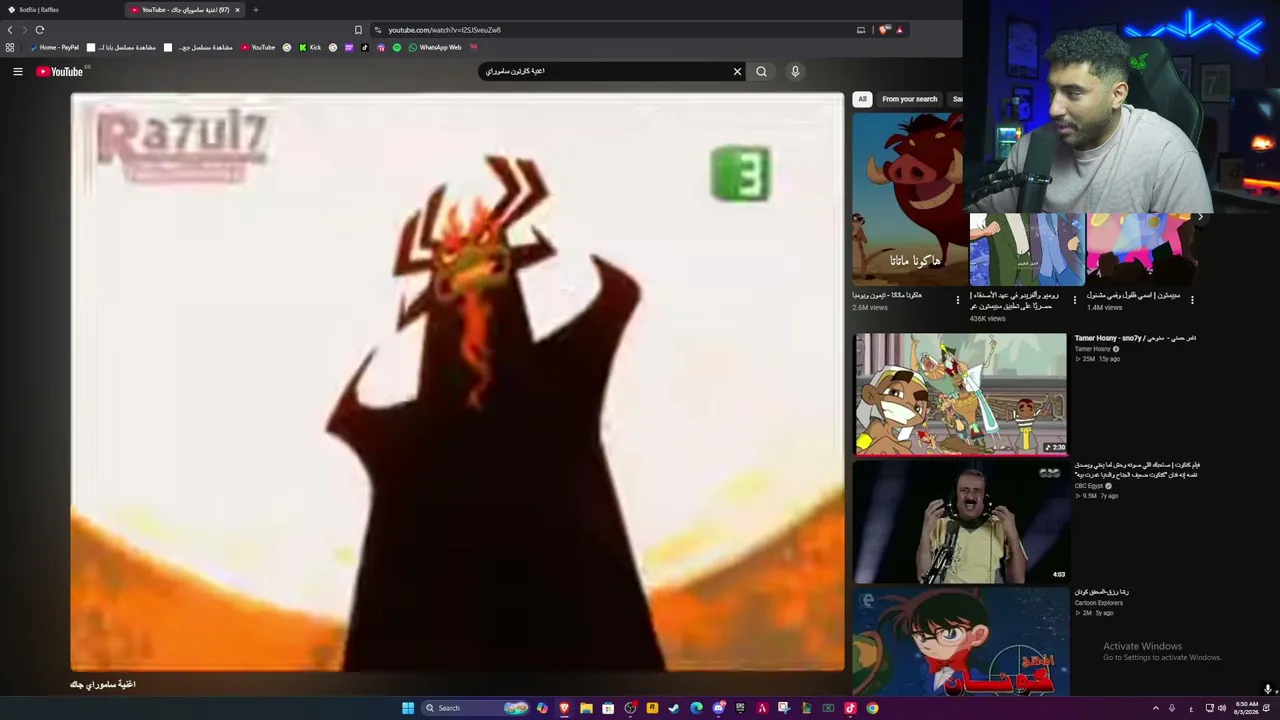The image size is (1280, 720).
Task: Start voice search with the microphone
Action: 795,71
